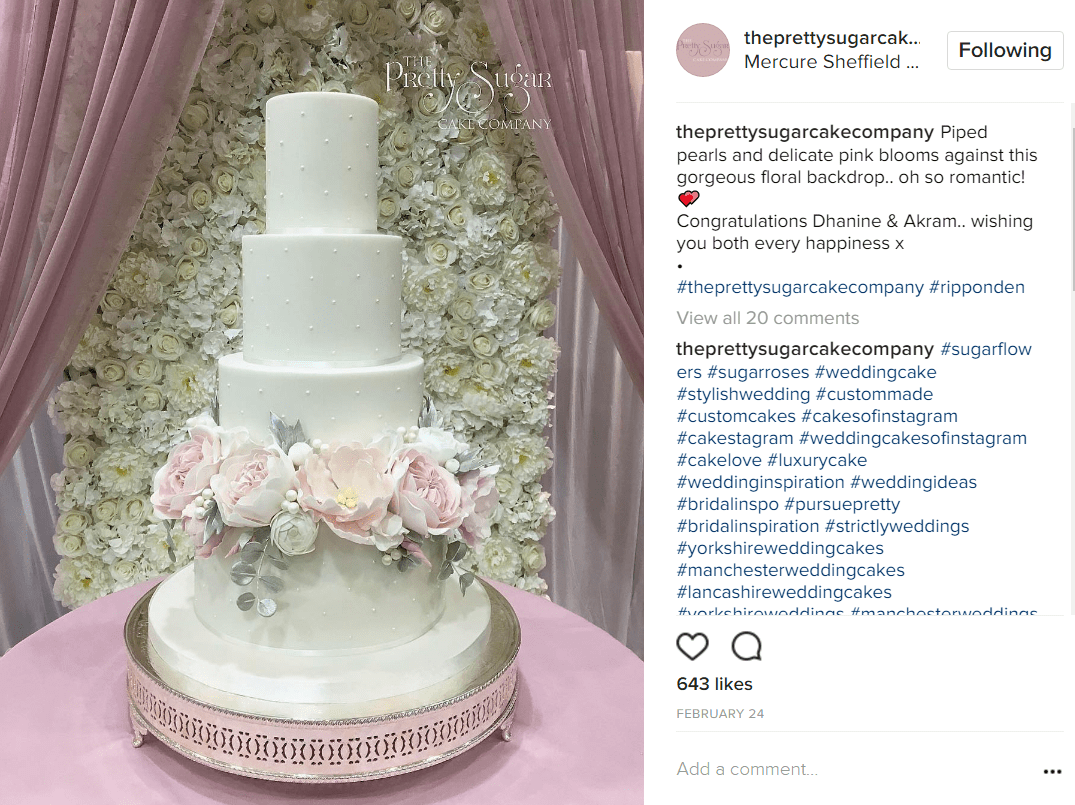Expand View all 20 comments
1075x805 pixels.
(x=767, y=317)
